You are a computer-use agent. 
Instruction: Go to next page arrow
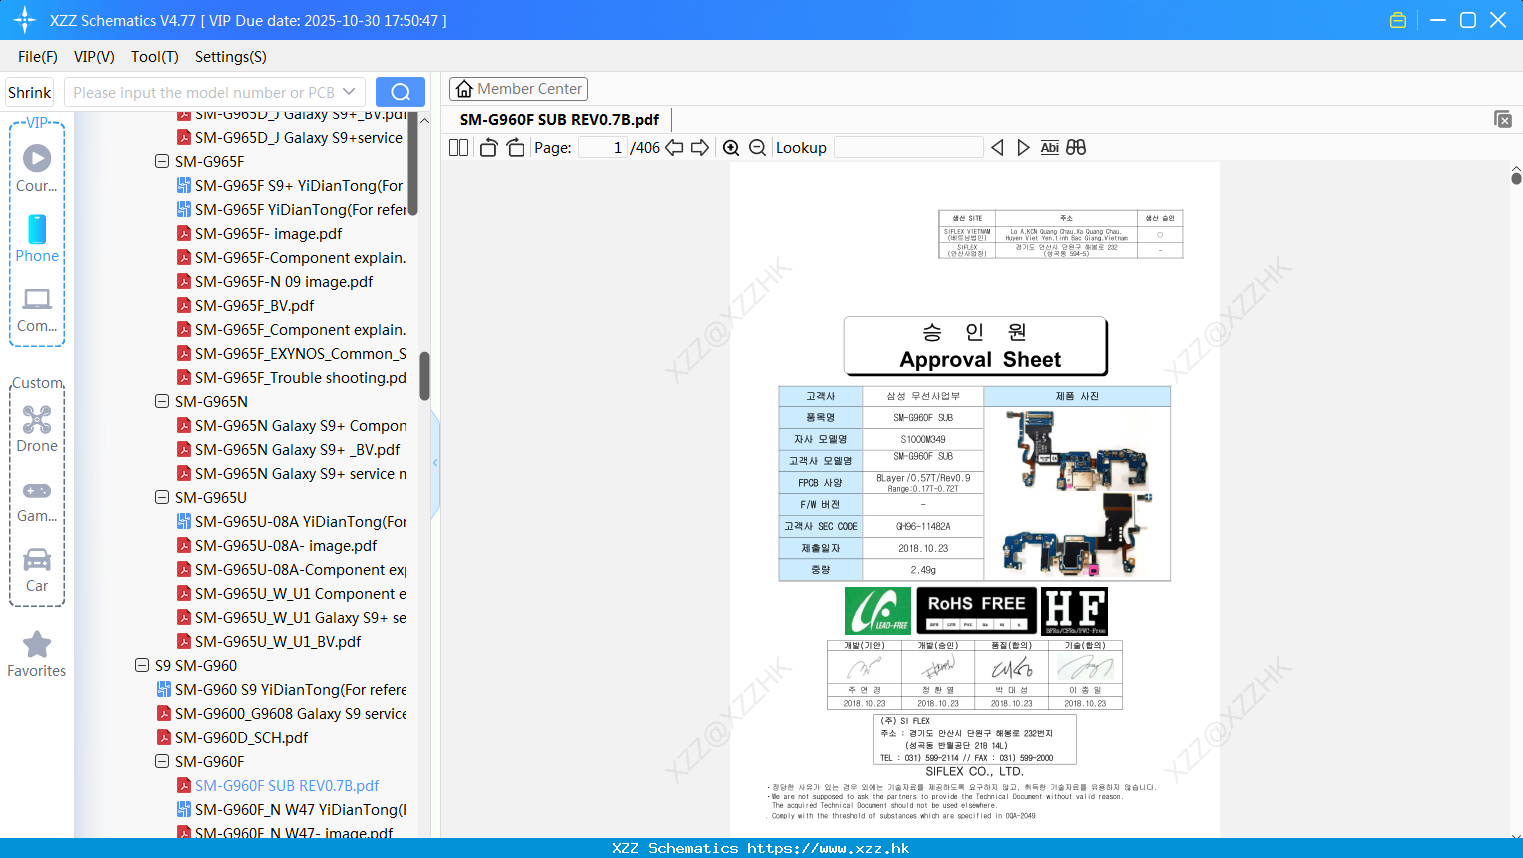point(700,147)
